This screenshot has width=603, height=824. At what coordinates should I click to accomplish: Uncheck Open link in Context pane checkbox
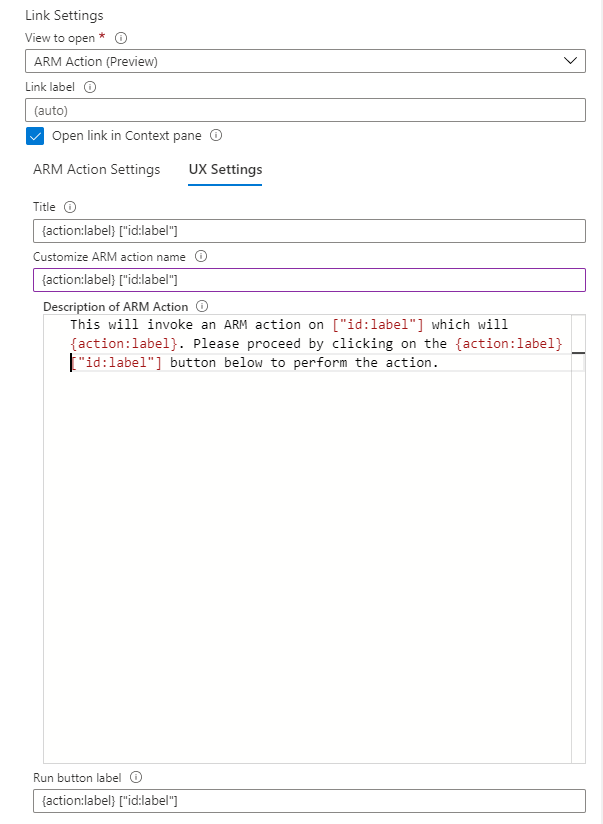(x=35, y=136)
